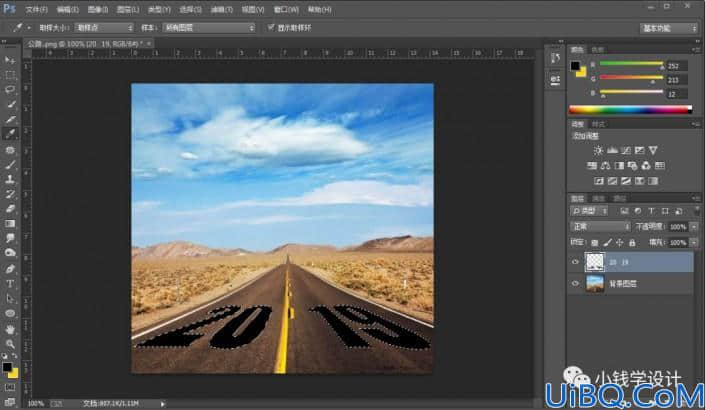705x410 pixels.
Task: Click the color spectrum ramp
Action: pyautogui.click(x=630, y=109)
